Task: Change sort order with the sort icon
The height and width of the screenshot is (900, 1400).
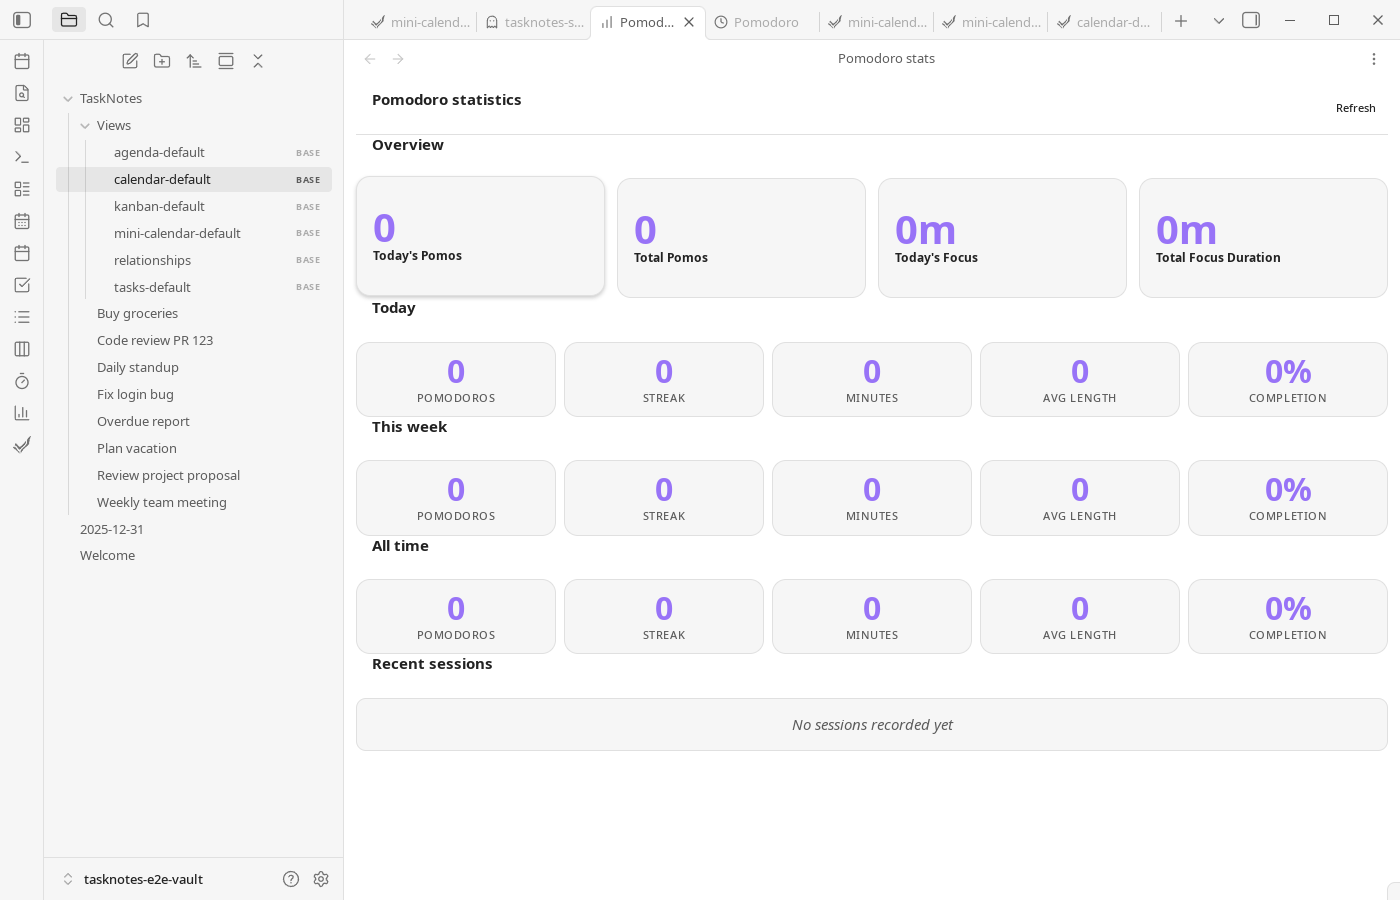Action: (194, 61)
